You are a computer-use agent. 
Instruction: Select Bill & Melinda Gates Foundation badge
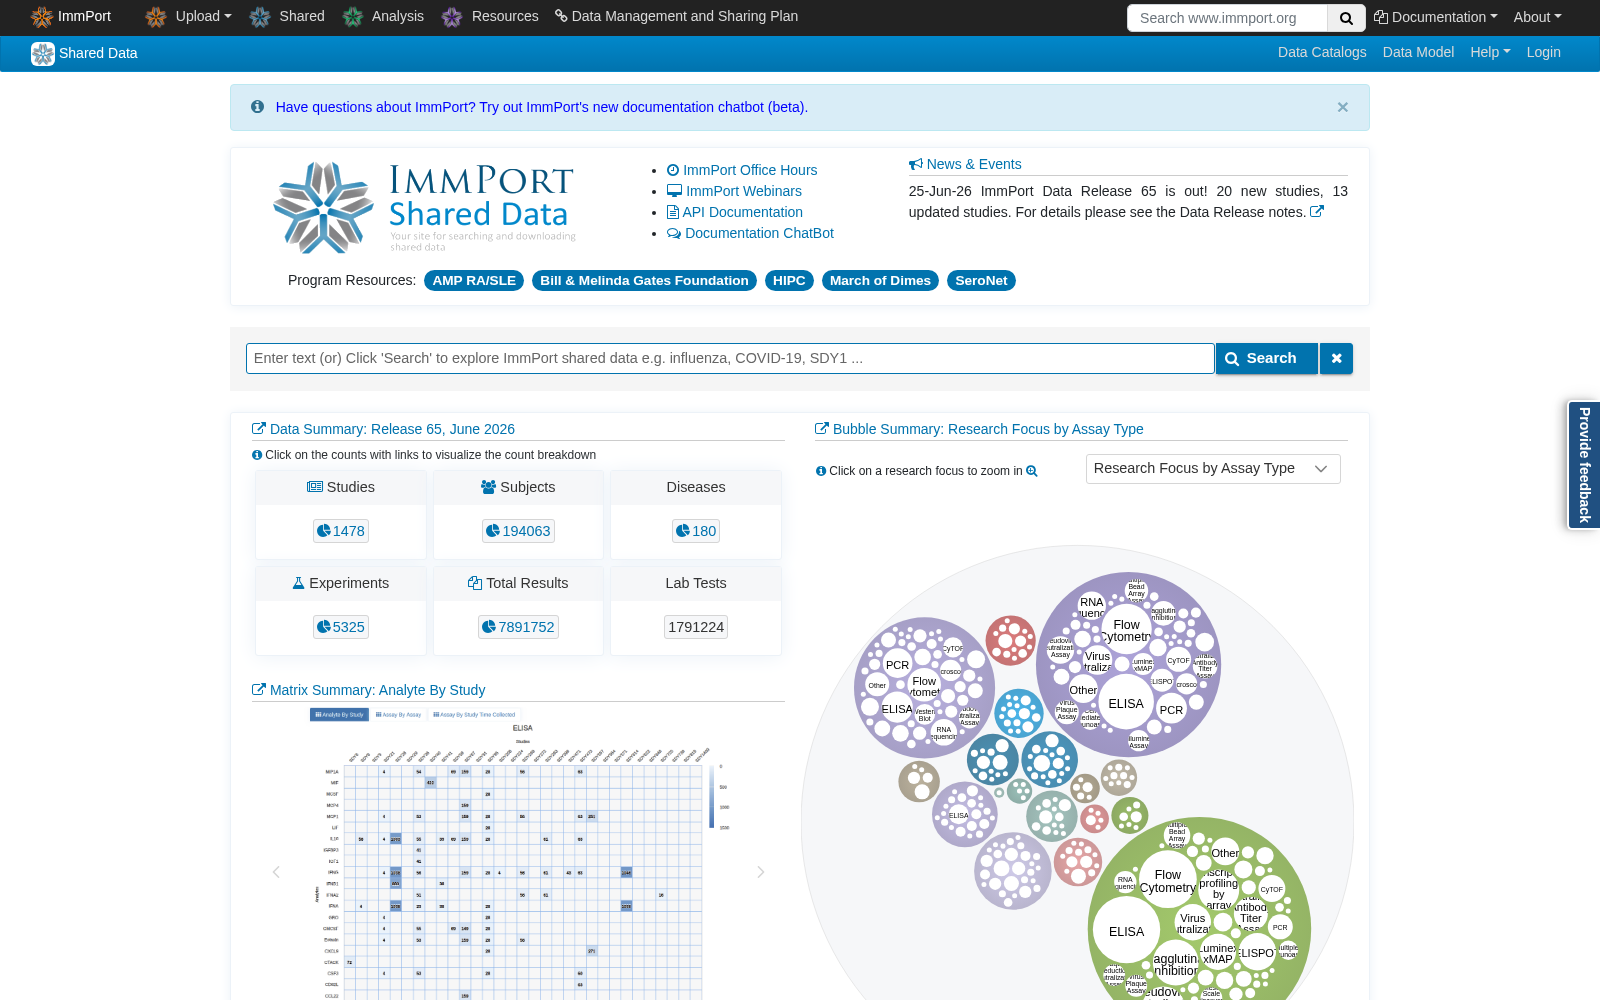point(644,281)
